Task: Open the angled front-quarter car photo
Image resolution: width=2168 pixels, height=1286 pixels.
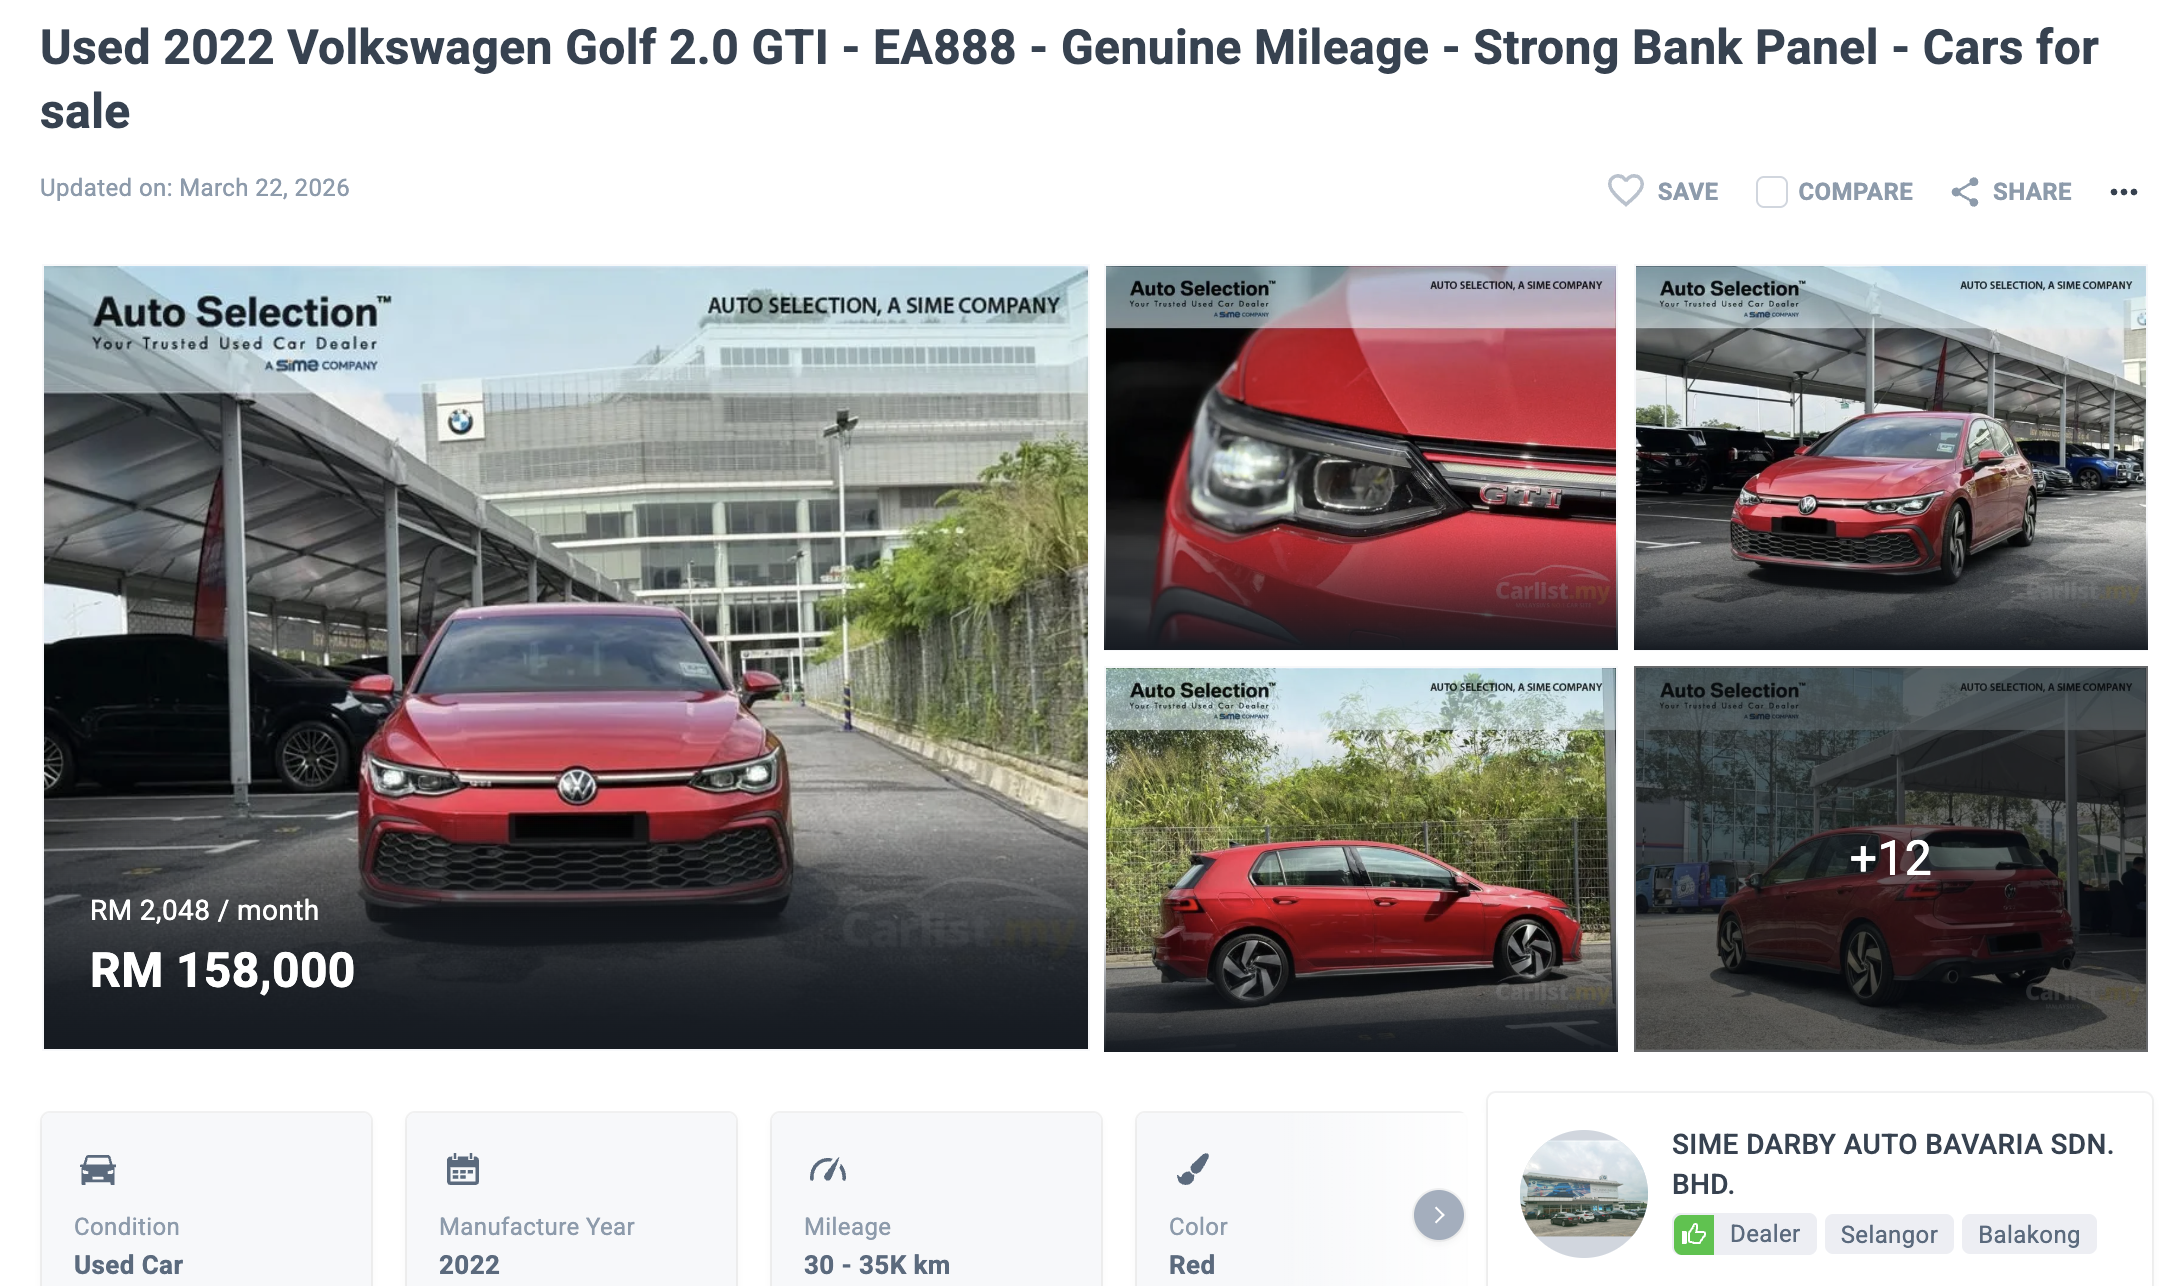Action: [1890, 458]
